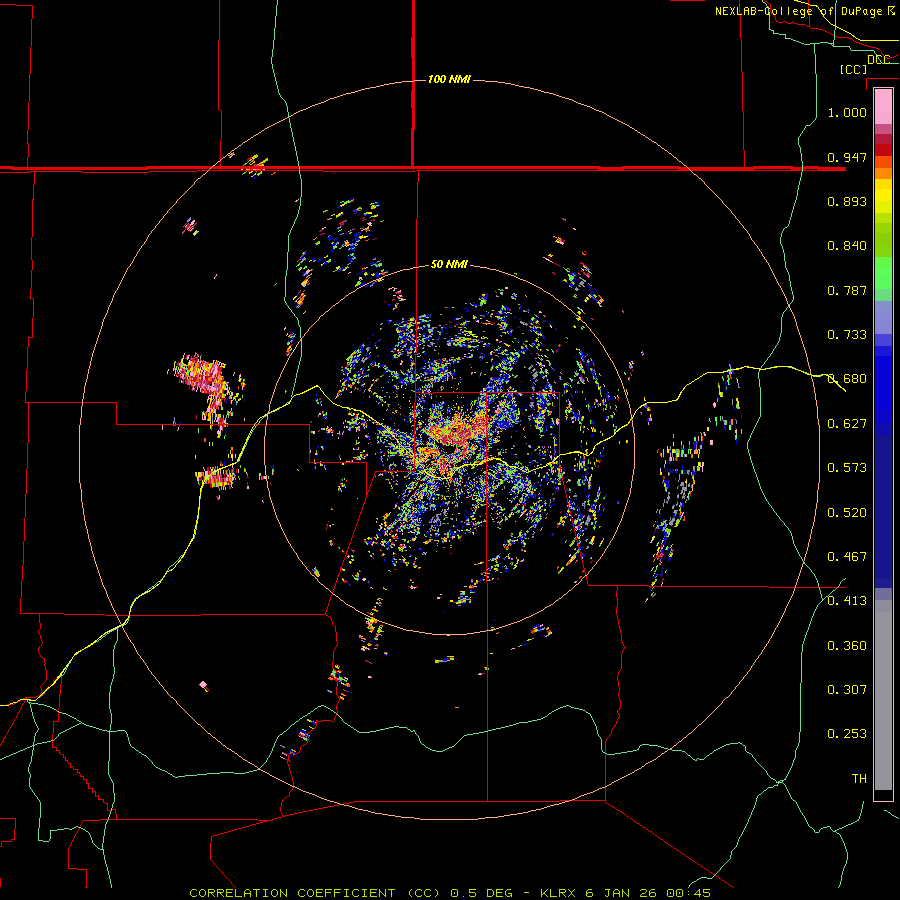Viewport: 900px width, 900px height.
Task: Click the [CC] legend header
Action: coord(853,69)
